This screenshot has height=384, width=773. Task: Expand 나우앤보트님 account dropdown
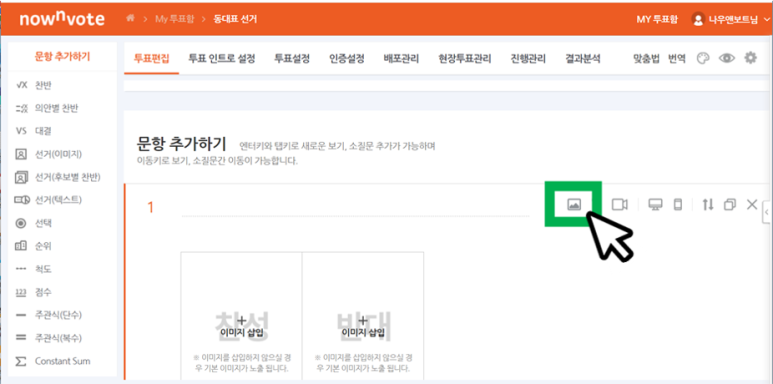(x=767, y=19)
